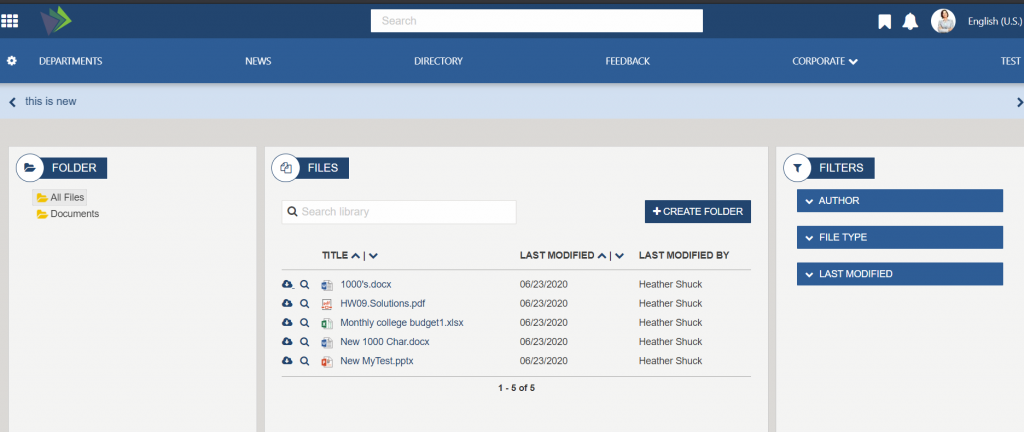Open the settings gear in navigation bar
1024x432 pixels.
pyautogui.click(x=12, y=61)
